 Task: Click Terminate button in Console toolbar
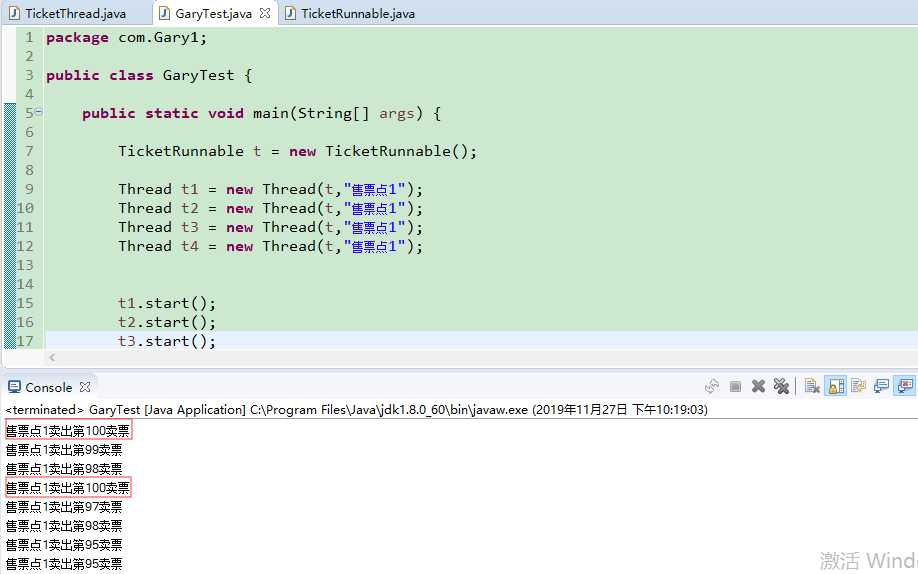tap(735, 386)
